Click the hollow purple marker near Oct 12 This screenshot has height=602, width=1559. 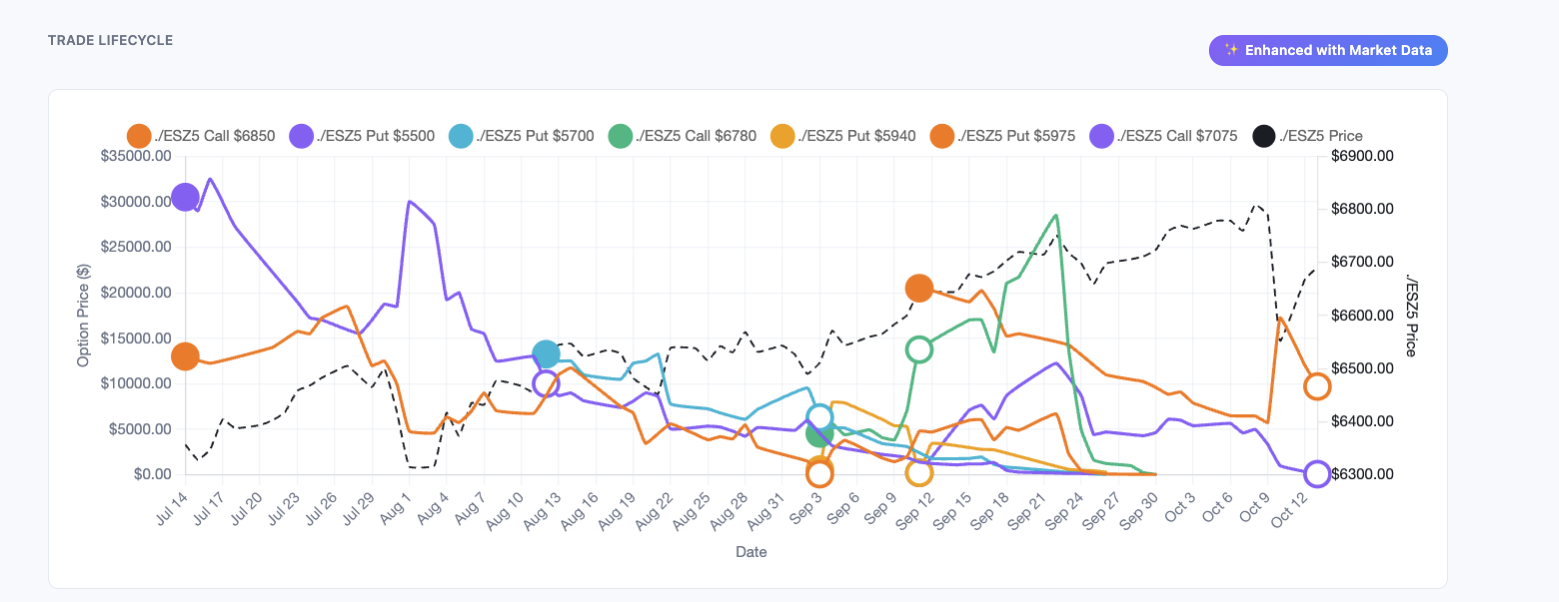pyautogui.click(x=1317, y=474)
